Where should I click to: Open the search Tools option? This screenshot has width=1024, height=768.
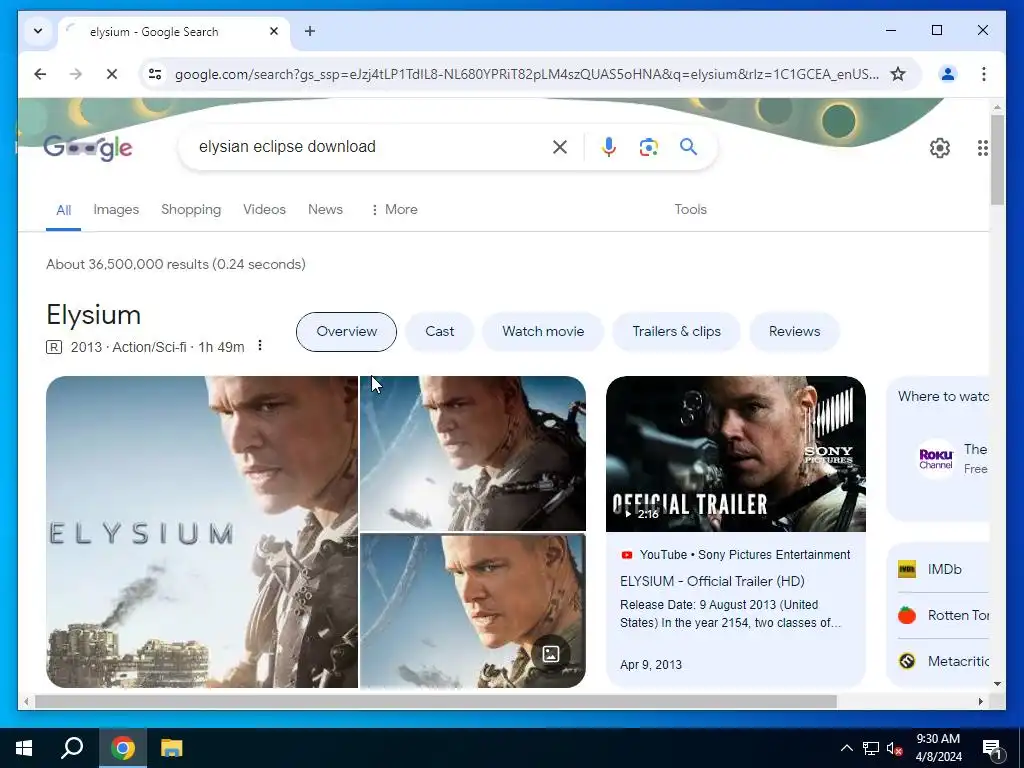[x=690, y=210]
